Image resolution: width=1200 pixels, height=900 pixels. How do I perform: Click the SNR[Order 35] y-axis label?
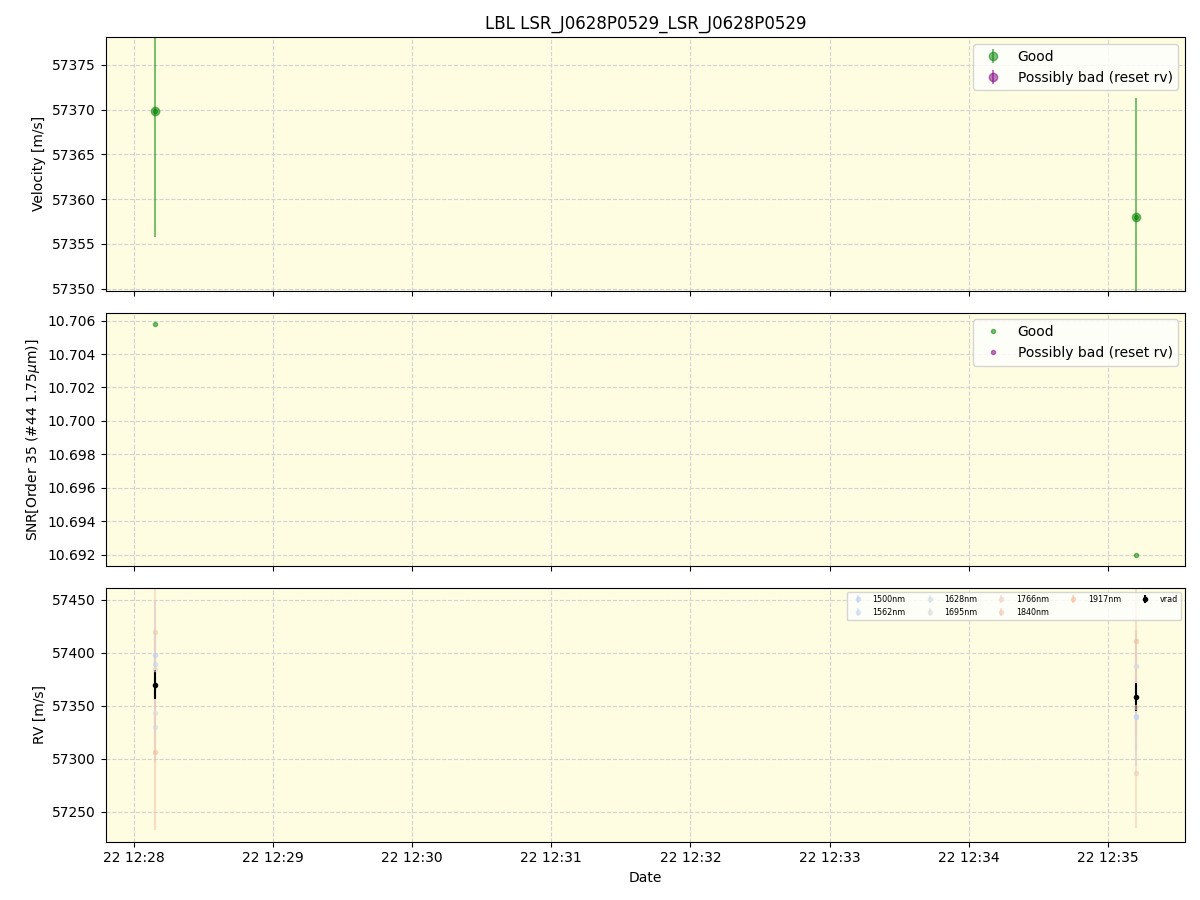33,440
